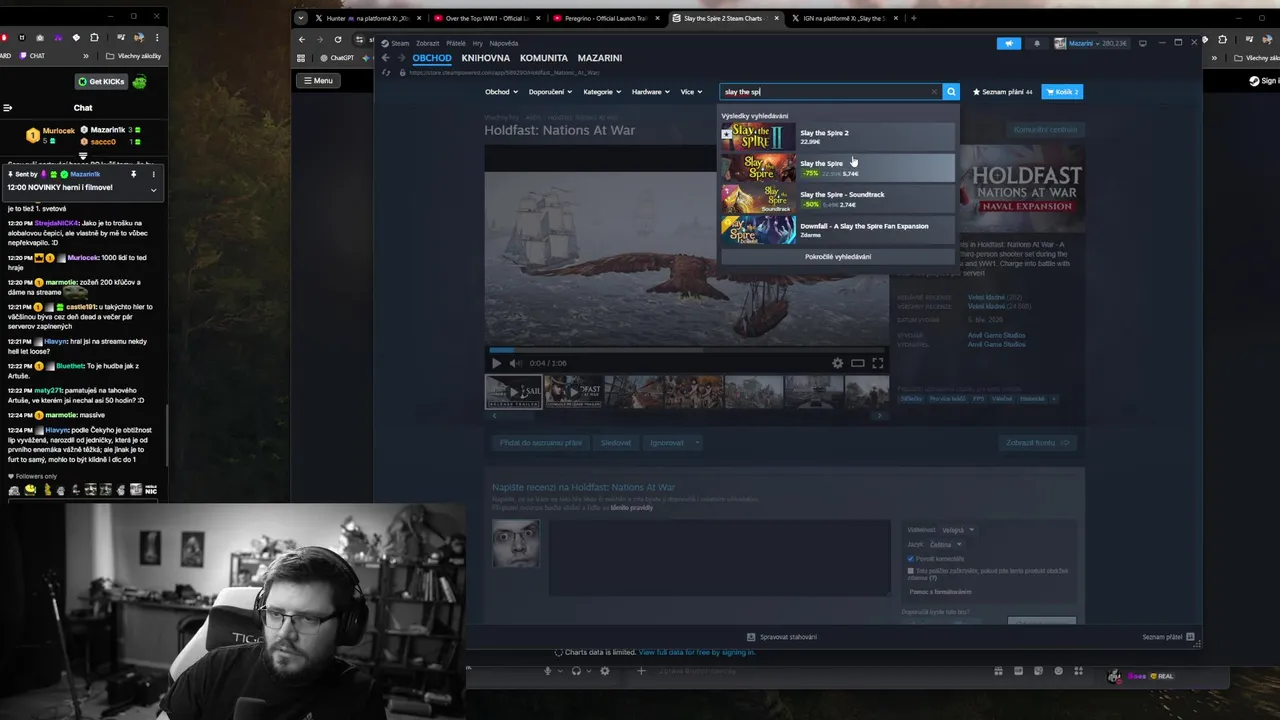This screenshot has width=1280, height=720.
Task: Select the second trailer thumbnail
Action: pyautogui.click(x=573, y=392)
